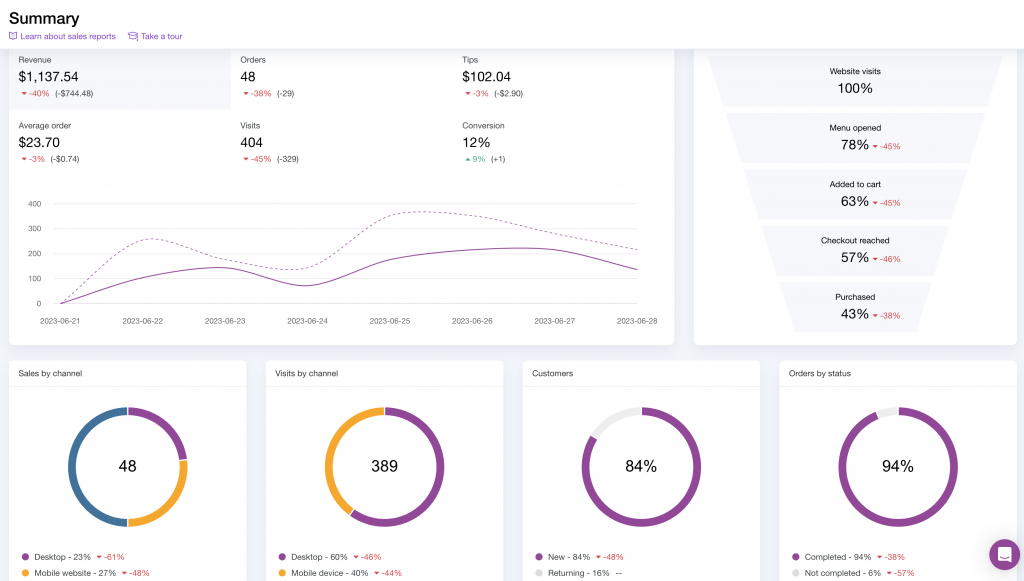Viewport: 1024px width, 581px height.
Task: Select the Revenue metric card
Action: pos(120,76)
